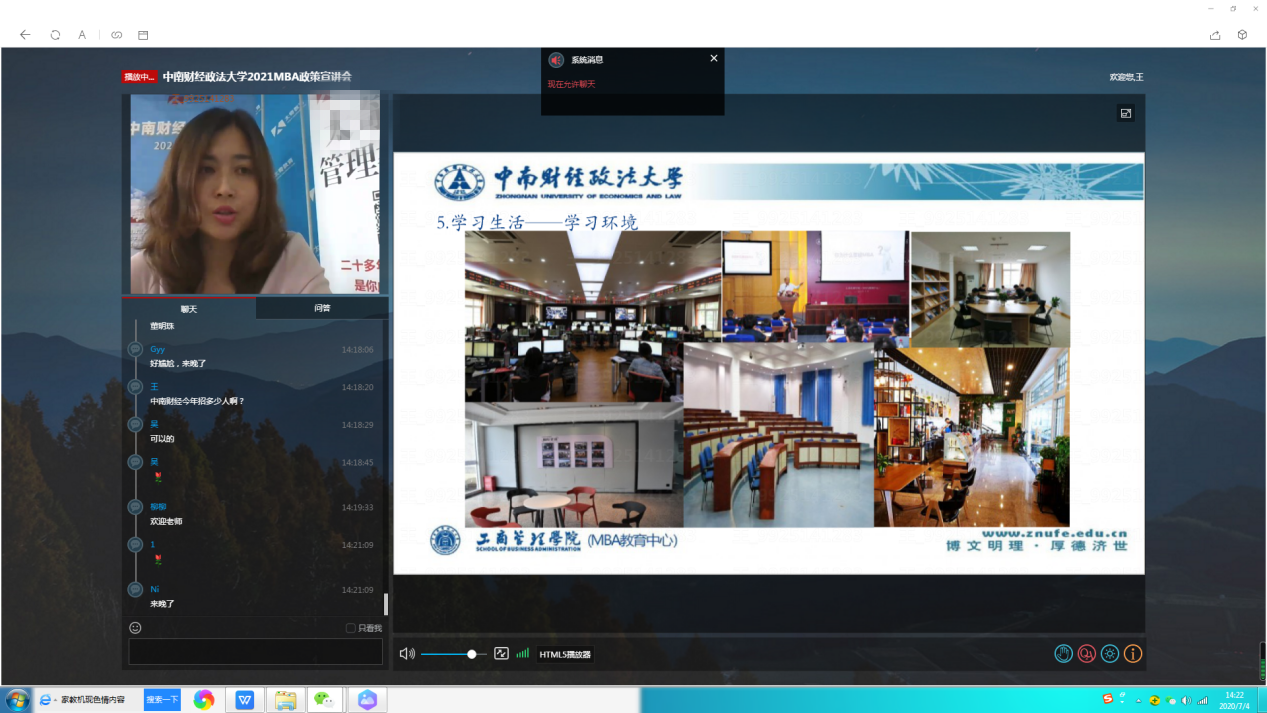Enable the 只看我 checkbox
Viewport: 1267px width, 713px height.
click(x=351, y=628)
